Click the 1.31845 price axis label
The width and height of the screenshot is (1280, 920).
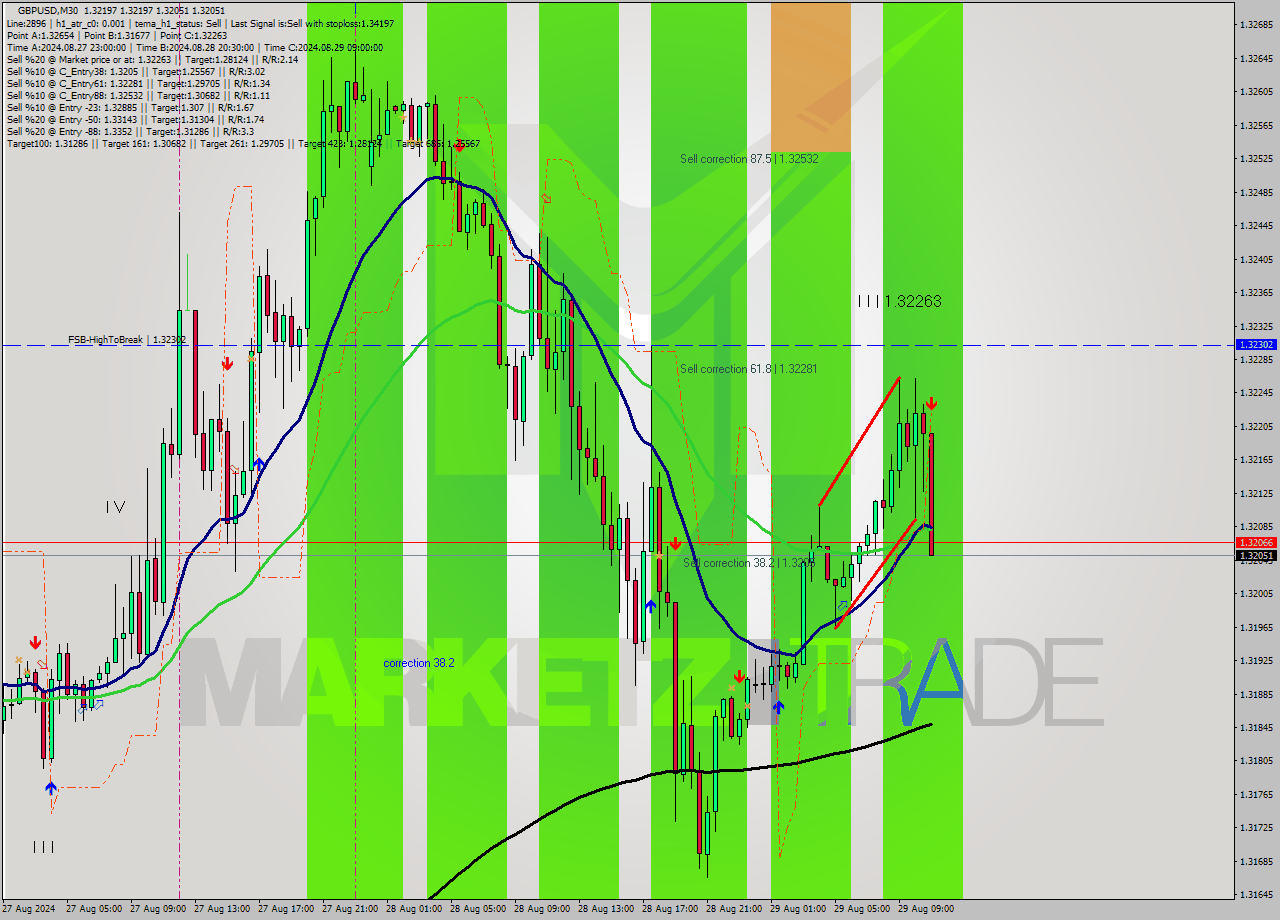[x=1256, y=727]
